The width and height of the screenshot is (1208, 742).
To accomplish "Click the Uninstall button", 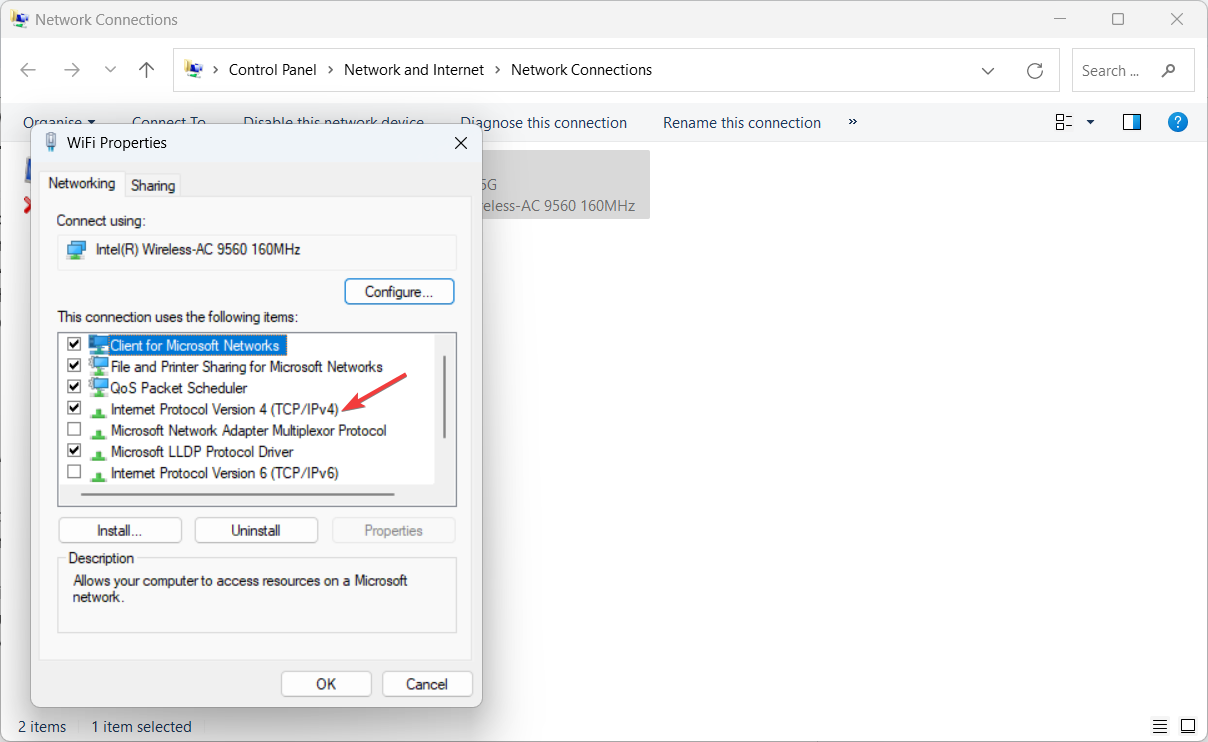I will coord(256,531).
